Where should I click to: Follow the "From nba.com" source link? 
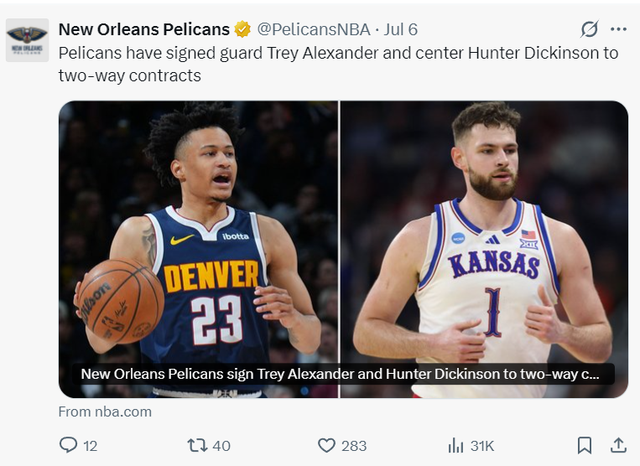(105, 411)
